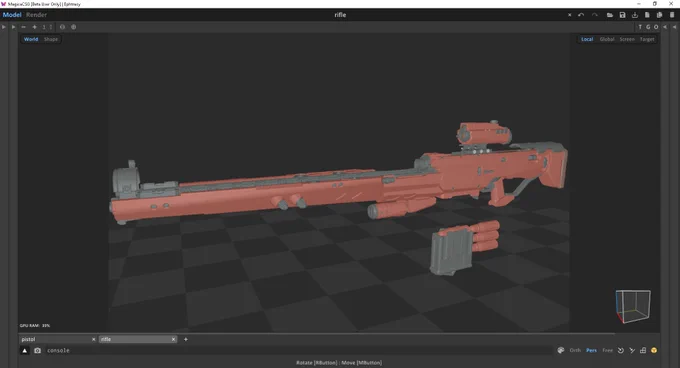
Task: Click the MagicaCSG app icon in title bar
Action: tap(3, 4)
